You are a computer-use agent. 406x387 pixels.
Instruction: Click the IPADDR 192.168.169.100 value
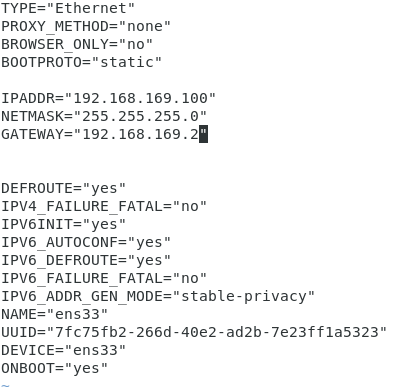pyautogui.click(x=140, y=98)
